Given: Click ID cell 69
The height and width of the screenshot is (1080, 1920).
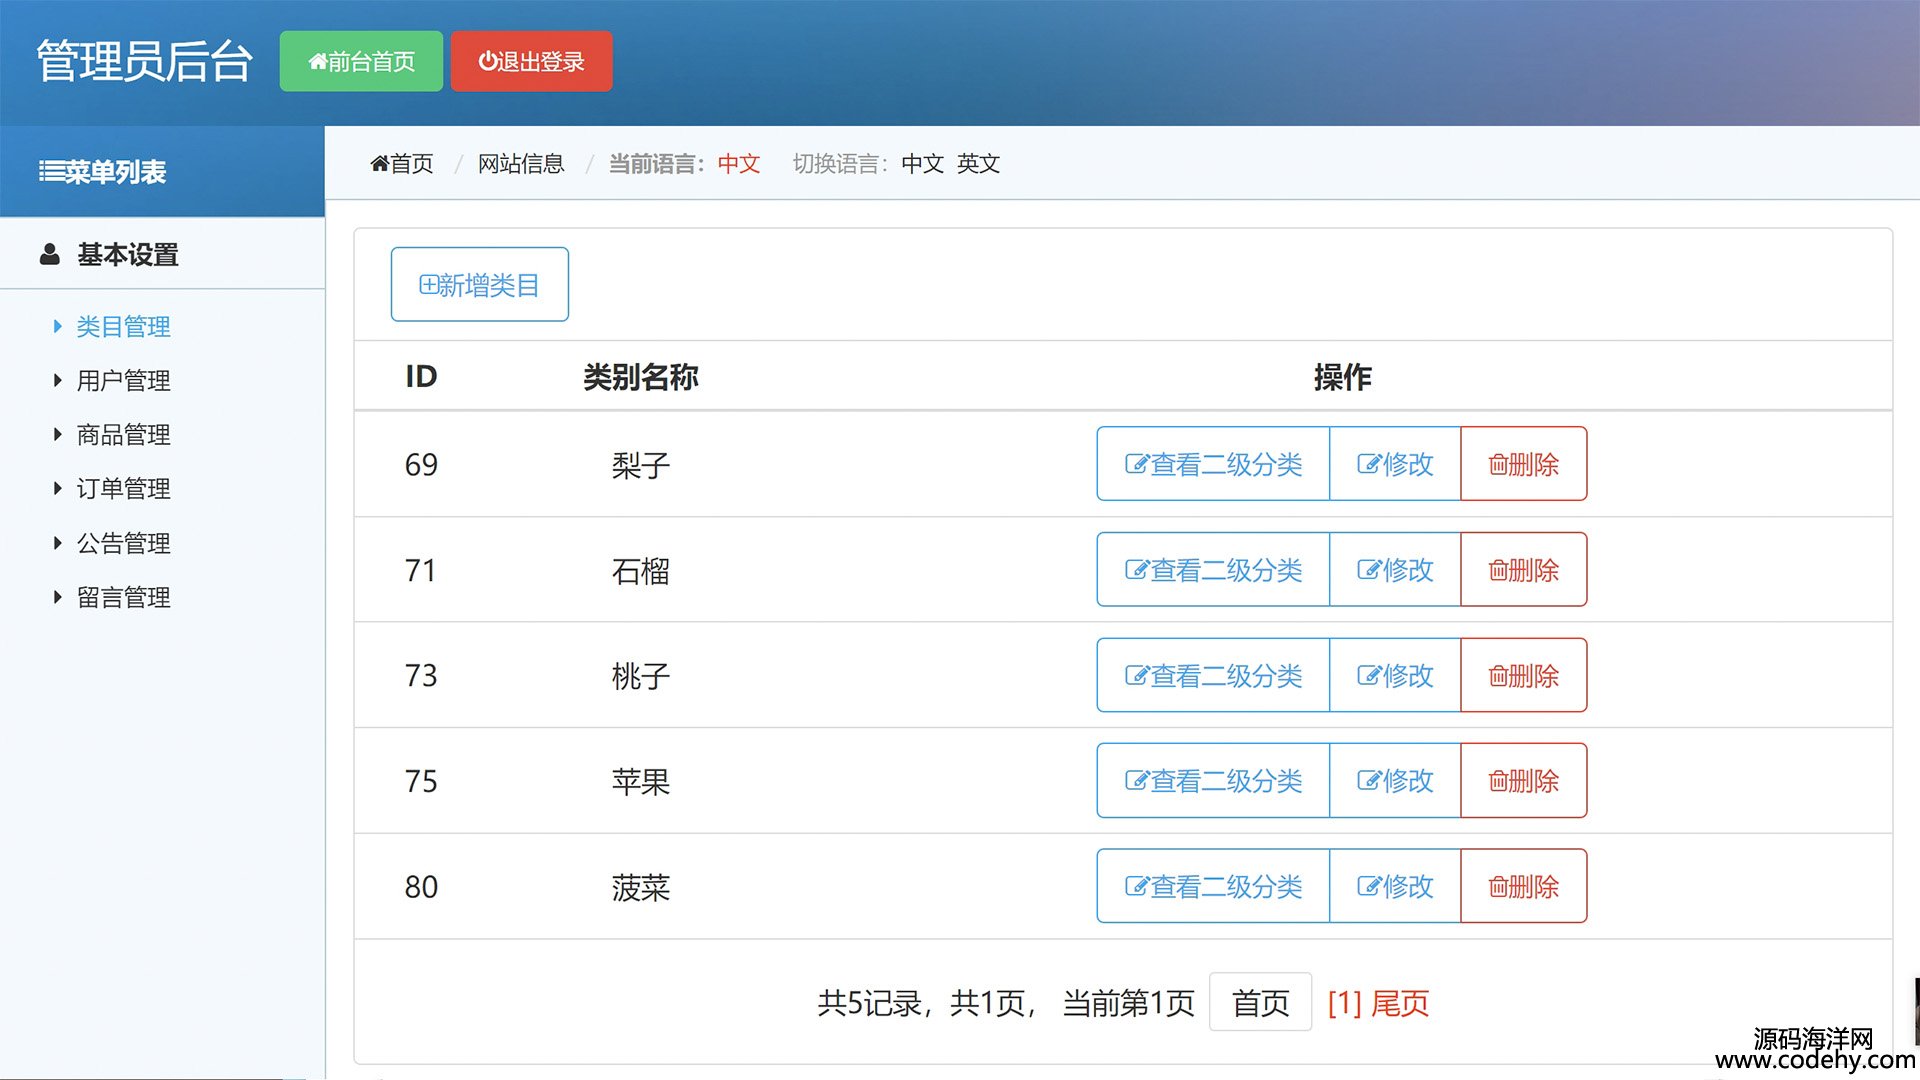Looking at the screenshot, I should pyautogui.click(x=421, y=465).
